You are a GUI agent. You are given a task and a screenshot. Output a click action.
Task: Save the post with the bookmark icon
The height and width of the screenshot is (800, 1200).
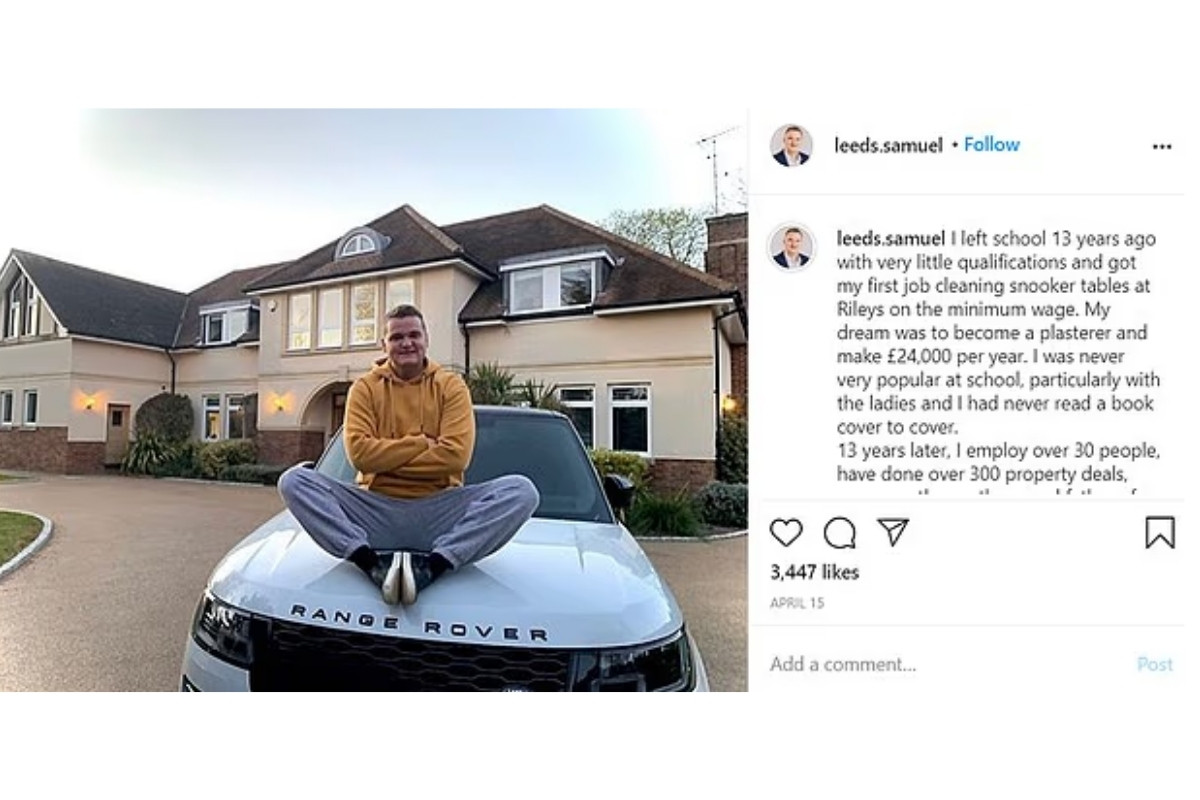[x=1159, y=532]
